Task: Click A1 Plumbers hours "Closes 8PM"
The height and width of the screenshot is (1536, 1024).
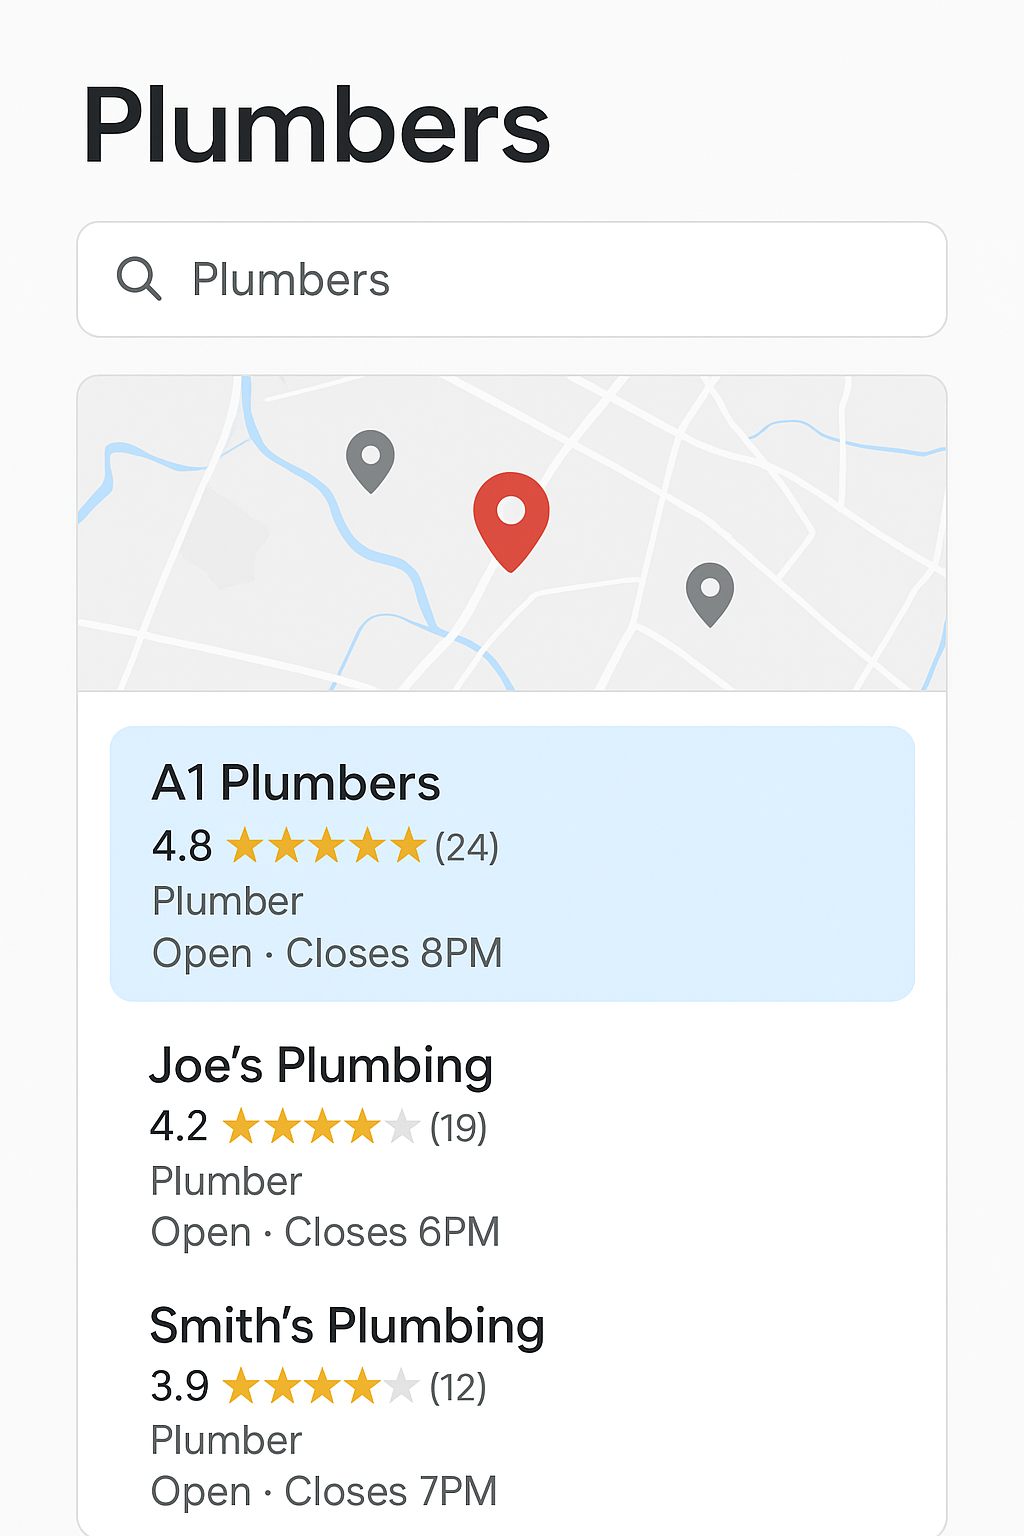Action: (x=394, y=953)
